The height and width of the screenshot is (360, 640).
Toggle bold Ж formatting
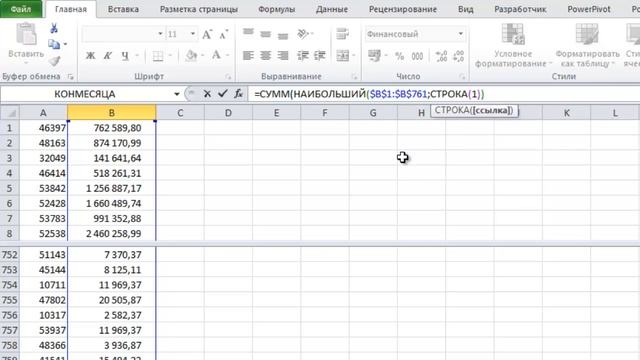pos(91,56)
